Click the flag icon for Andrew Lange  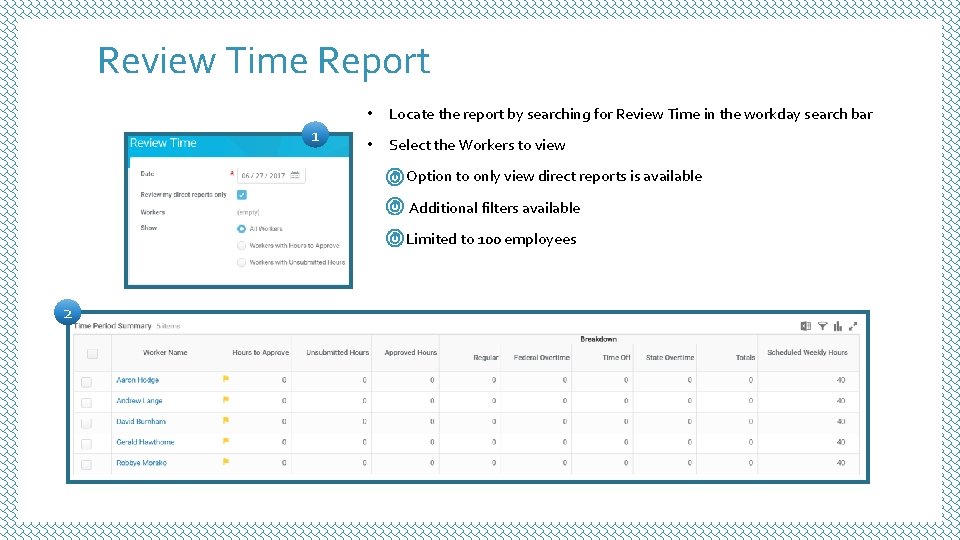click(x=226, y=400)
